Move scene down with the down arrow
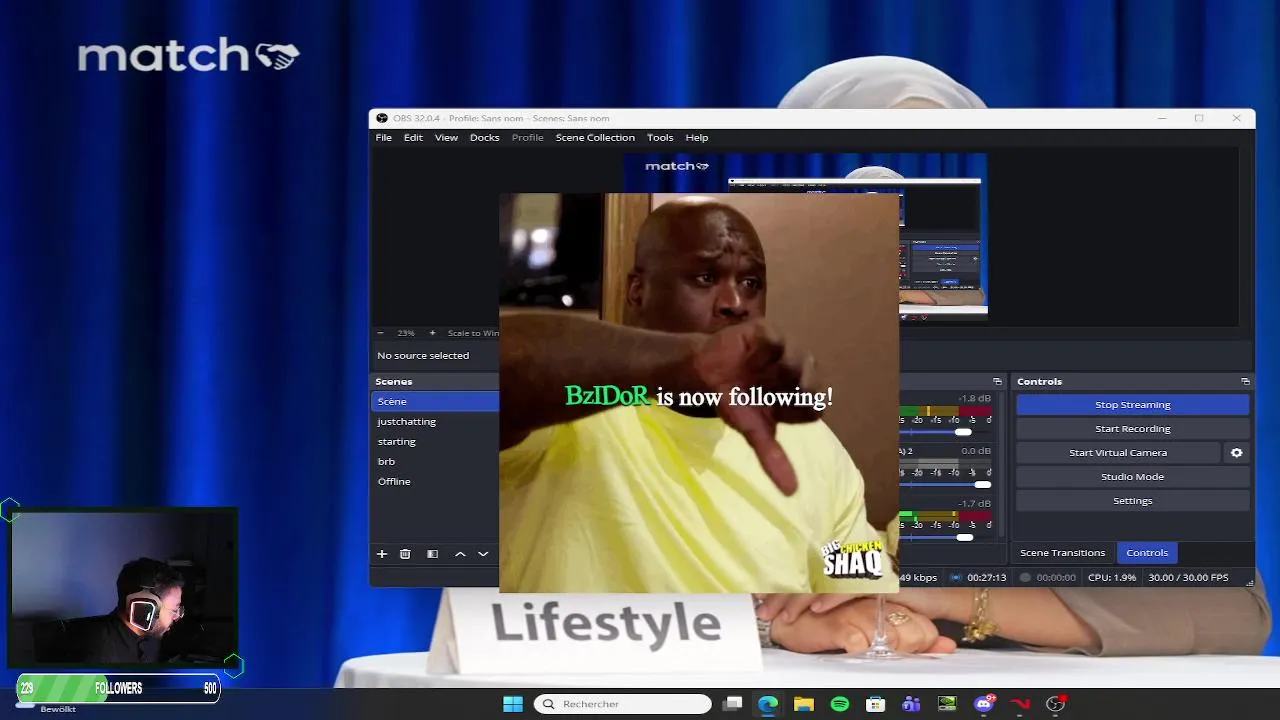This screenshot has width=1280, height=720. click(x=483, y=553)
